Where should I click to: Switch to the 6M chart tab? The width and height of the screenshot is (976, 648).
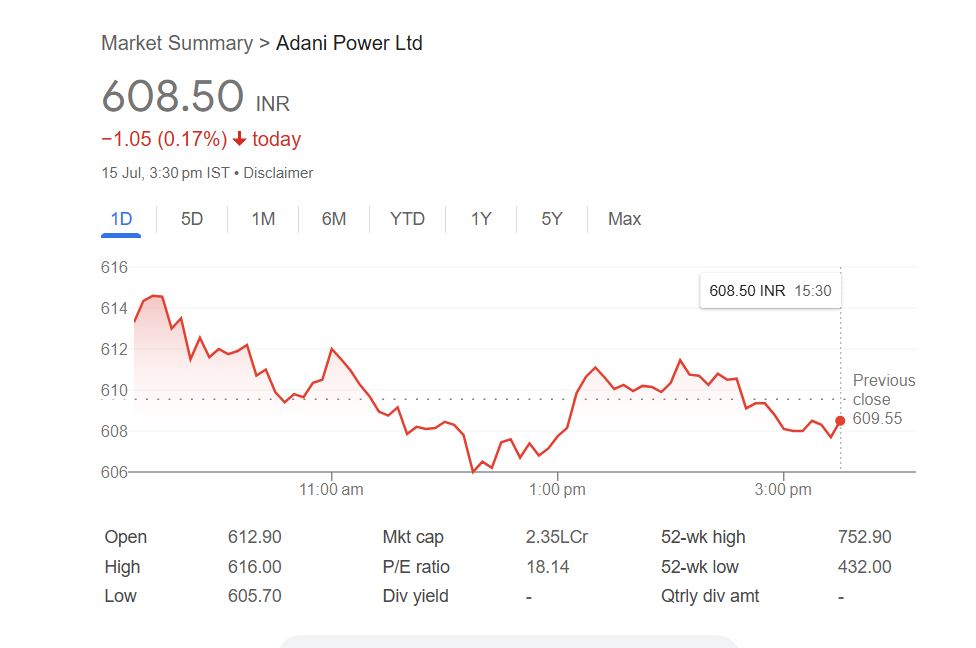pos(334,219)
